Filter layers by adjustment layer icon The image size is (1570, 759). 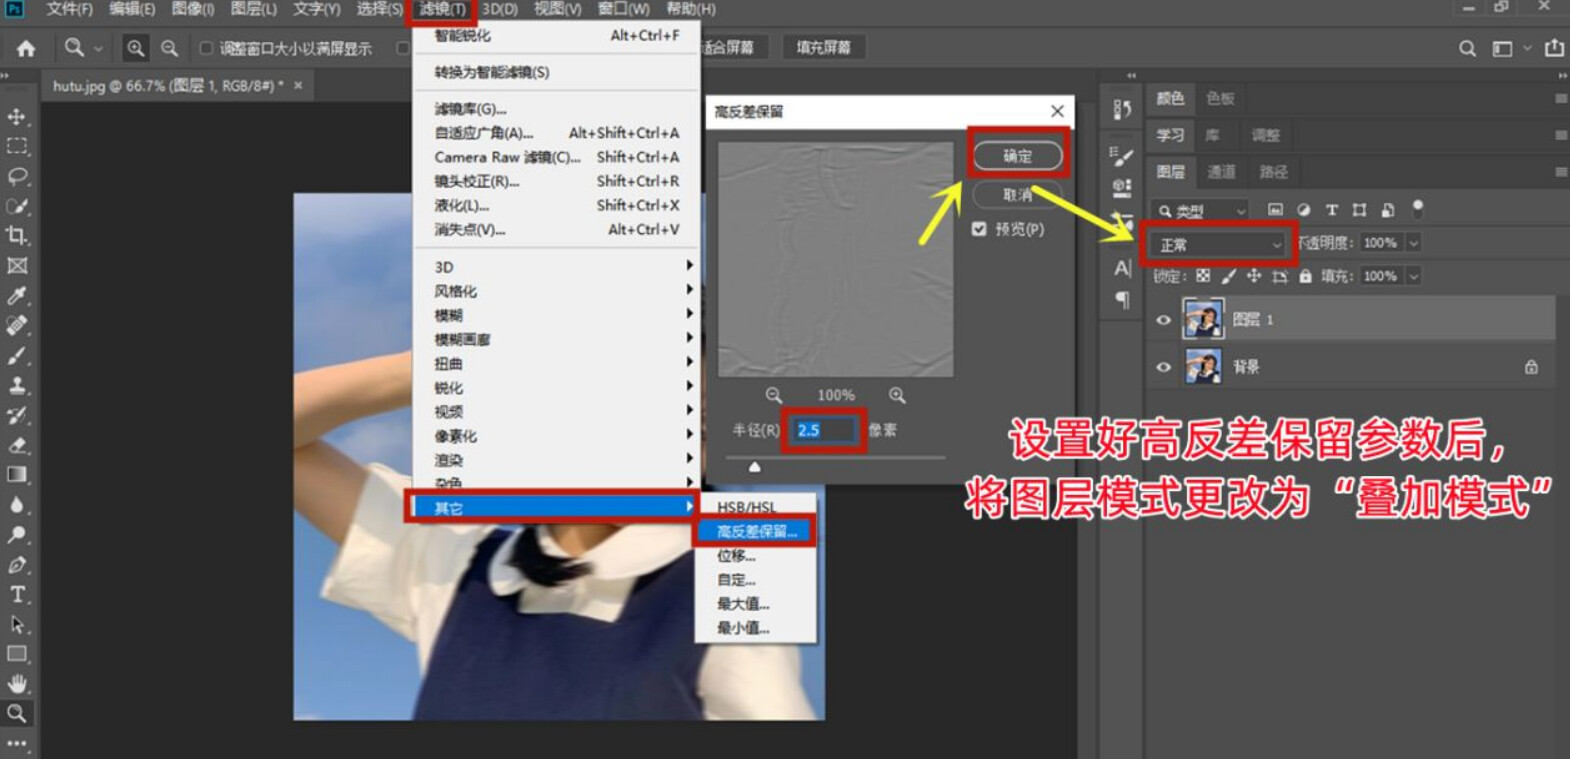point(1303,210)
